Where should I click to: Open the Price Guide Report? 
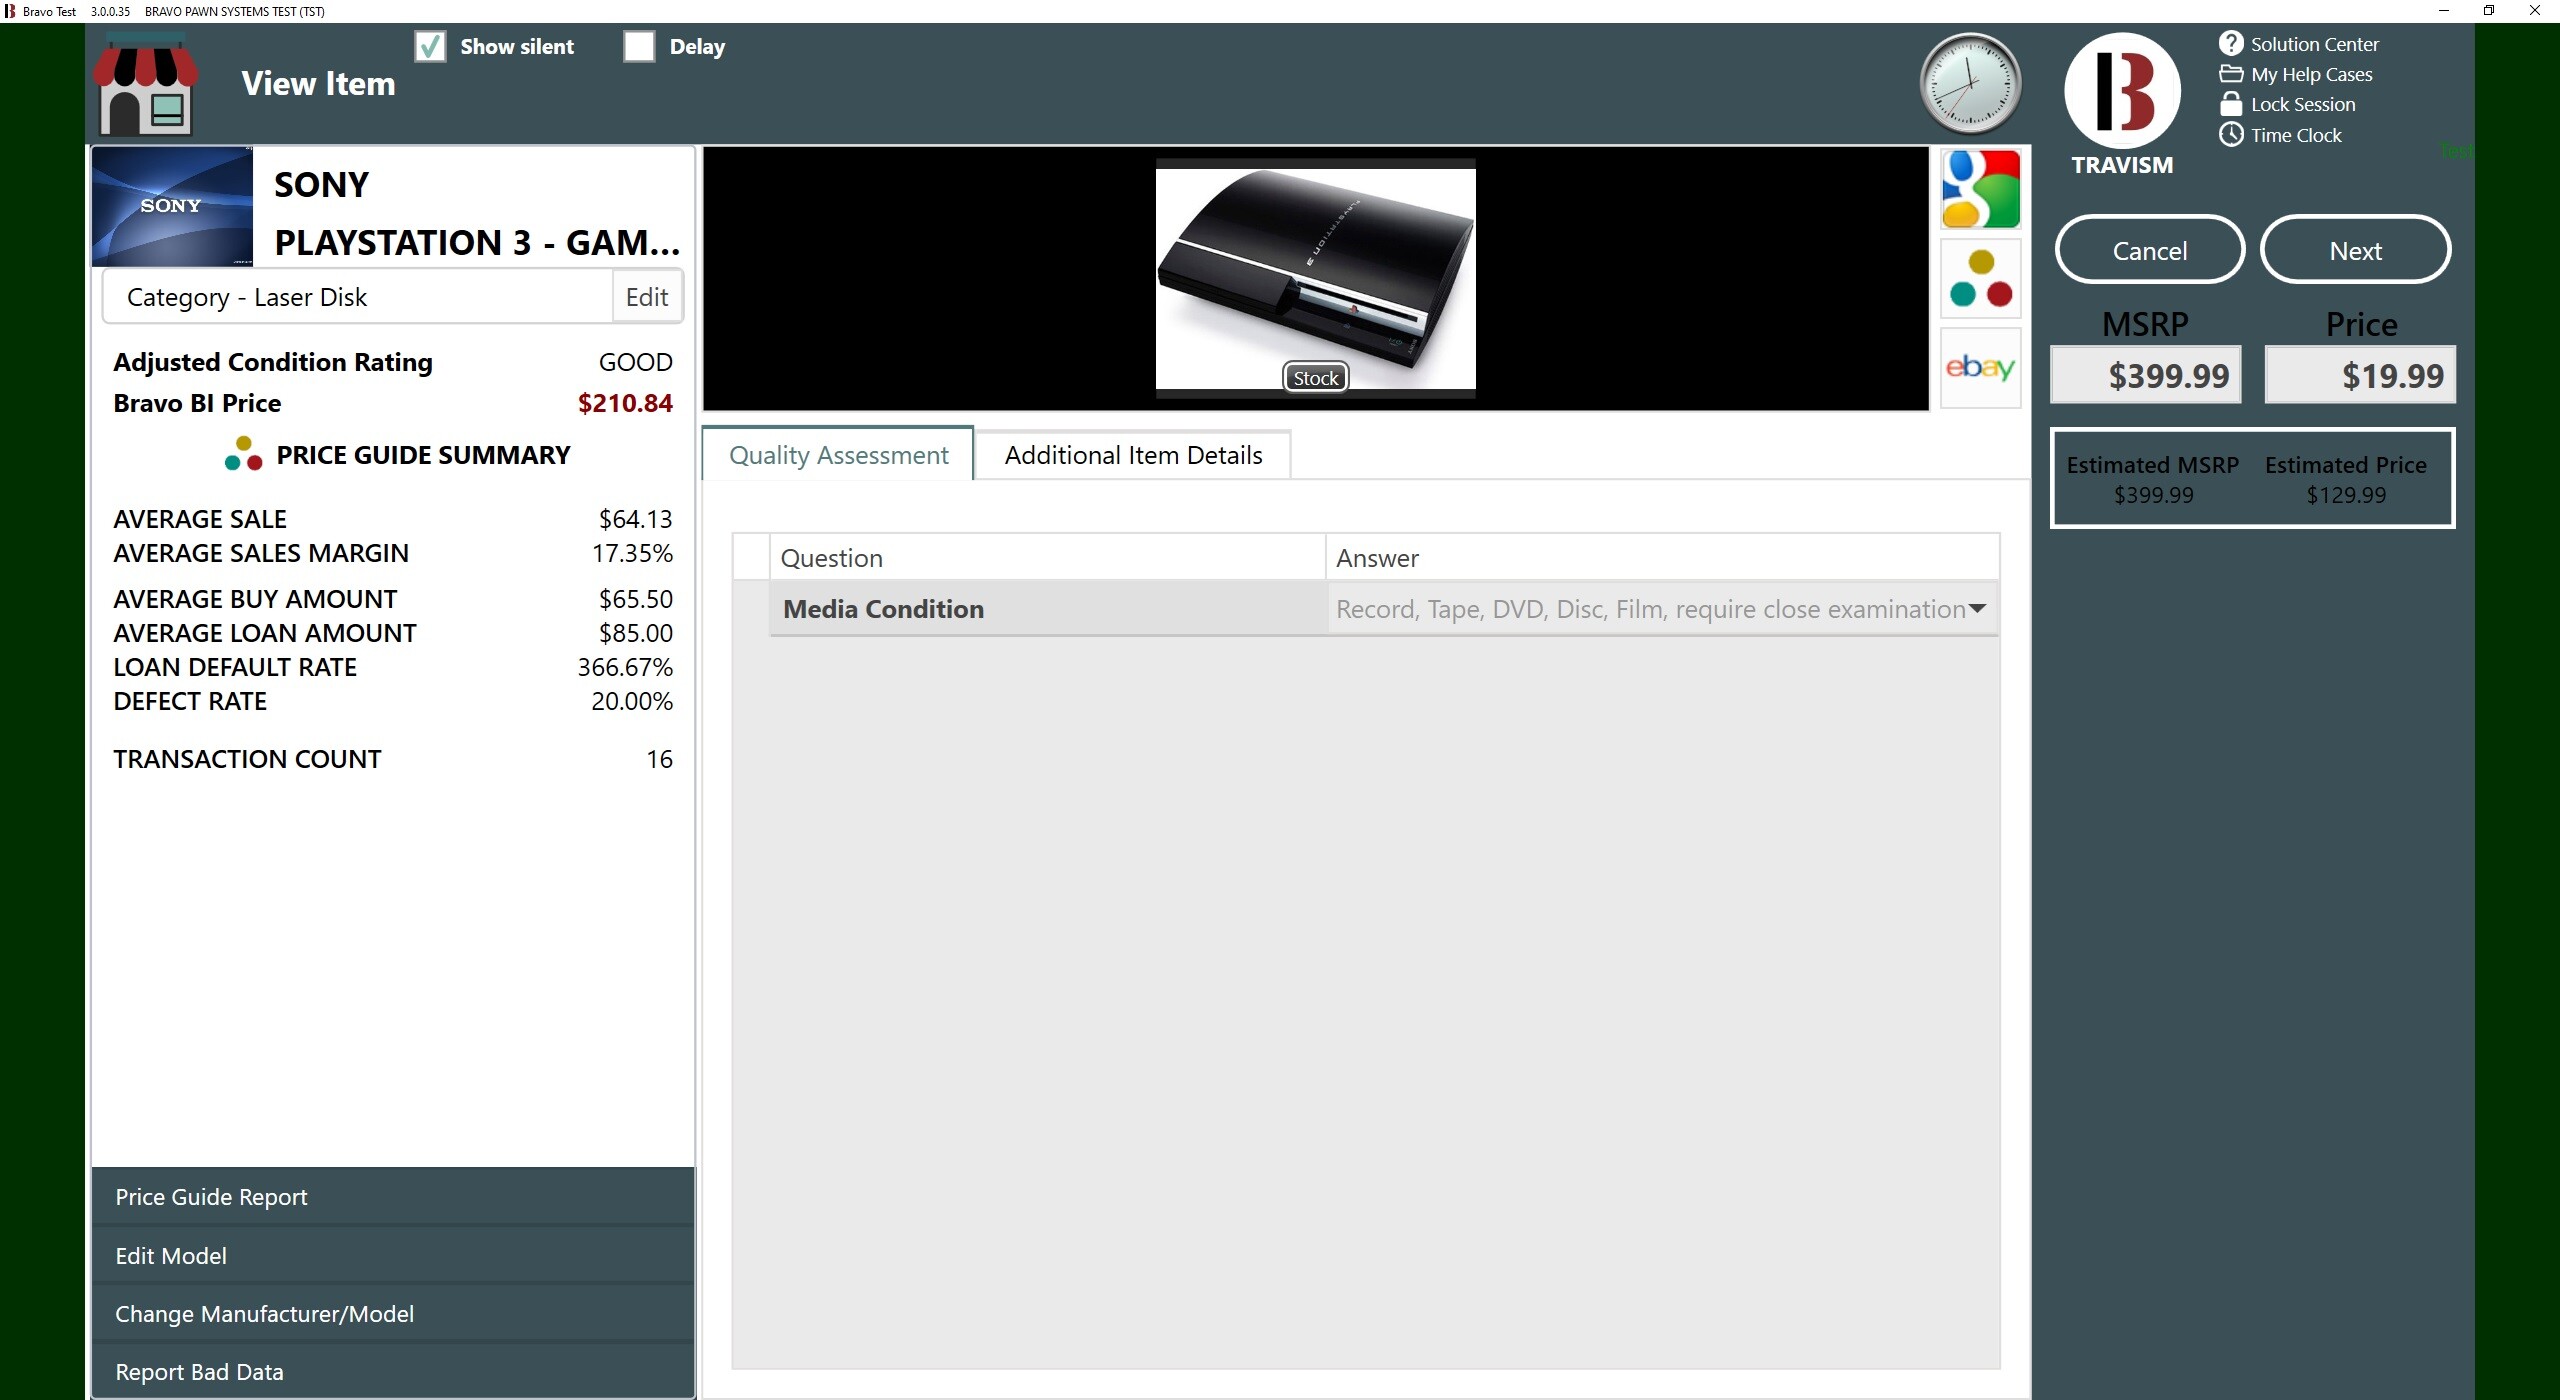(x=393, y=1197)
